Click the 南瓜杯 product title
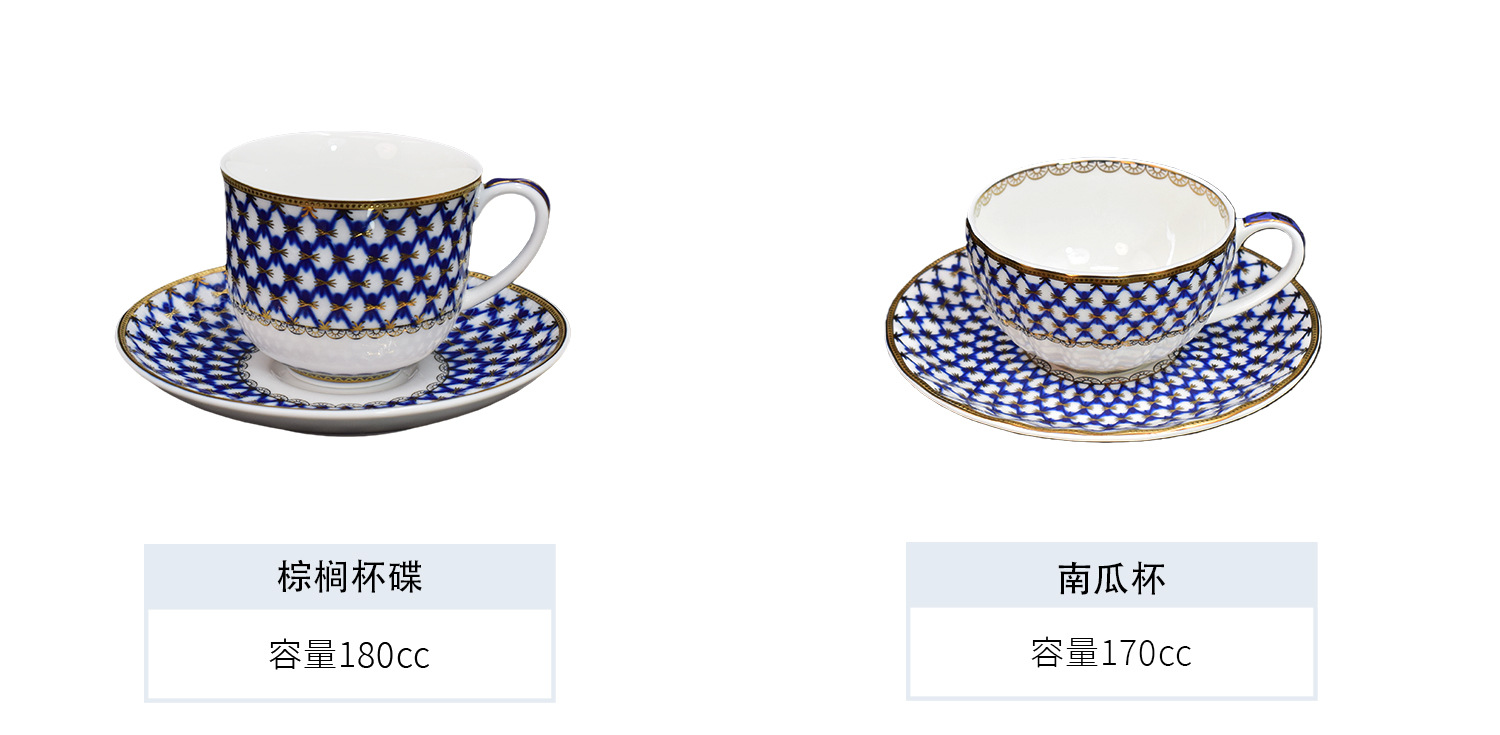 1111,577
